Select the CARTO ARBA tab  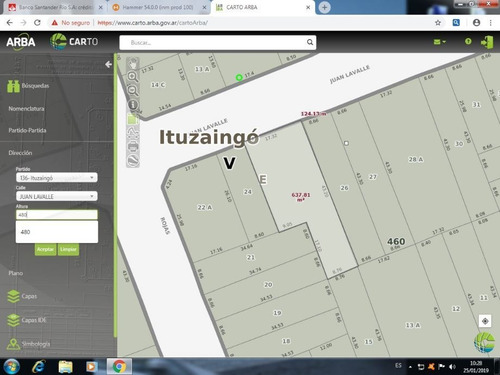[x=262, y=7]
